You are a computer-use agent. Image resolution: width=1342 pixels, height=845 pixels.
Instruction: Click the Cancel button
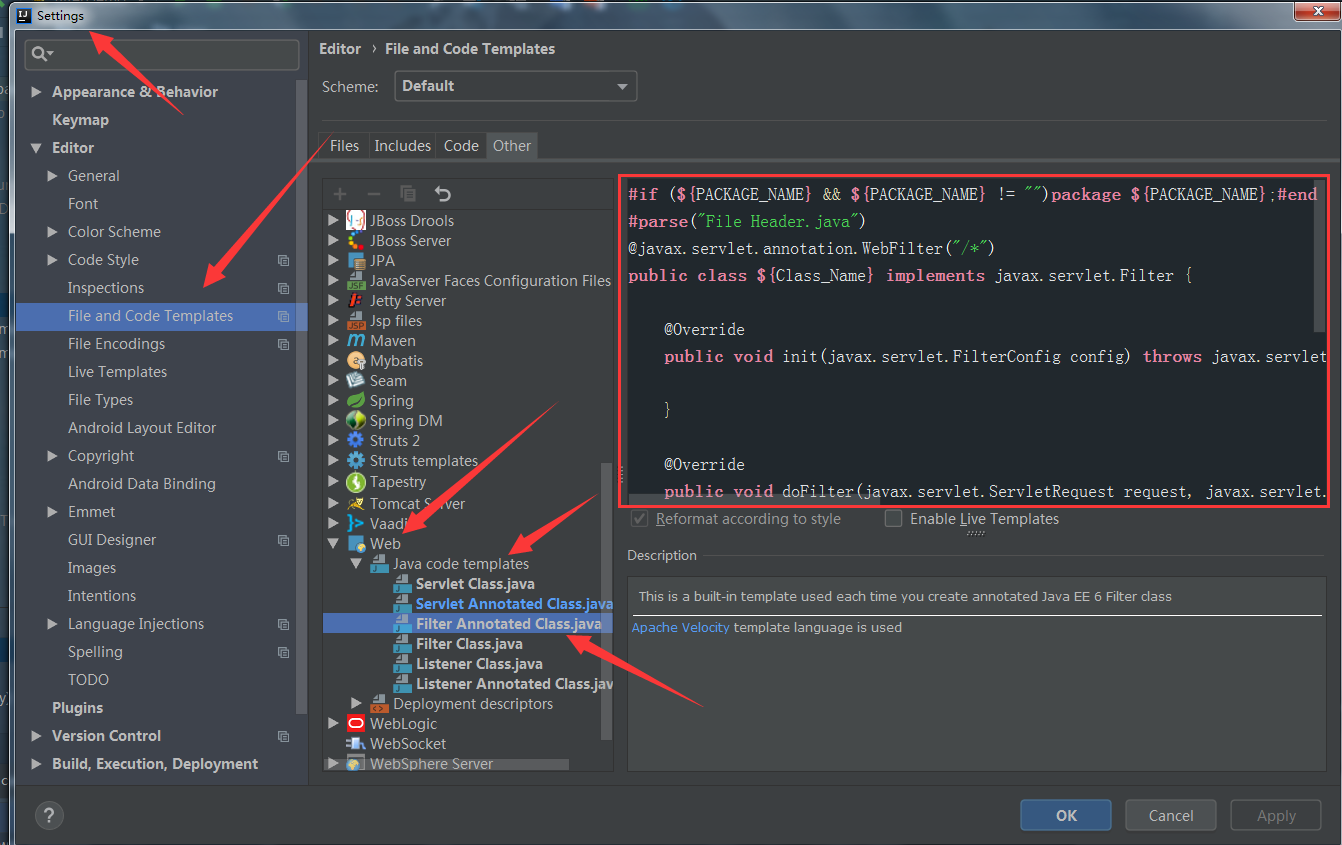coord(1171,815)
